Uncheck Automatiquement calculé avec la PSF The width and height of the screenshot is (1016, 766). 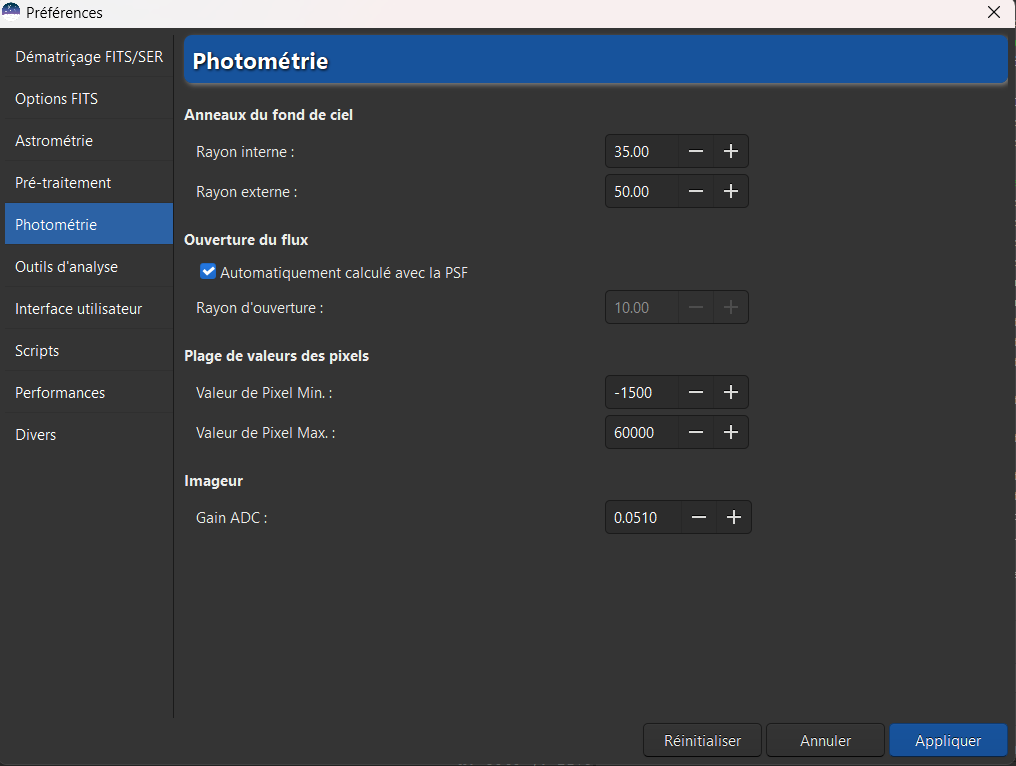point(208,271)
